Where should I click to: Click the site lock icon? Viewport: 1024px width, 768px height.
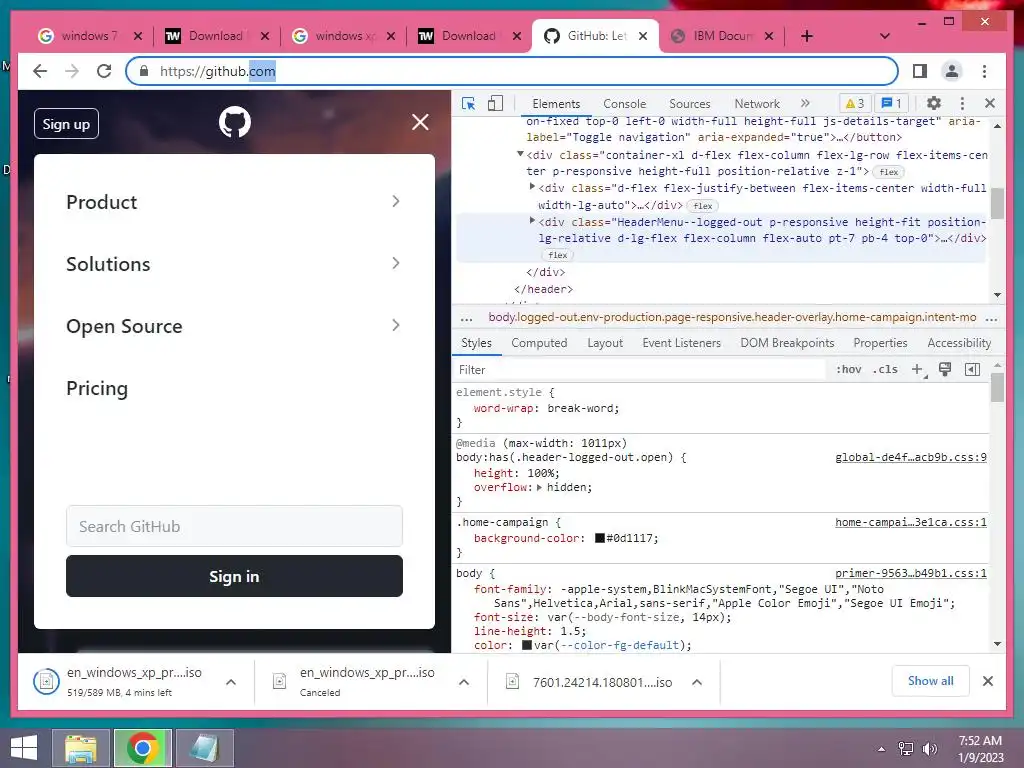pos(144,71)
